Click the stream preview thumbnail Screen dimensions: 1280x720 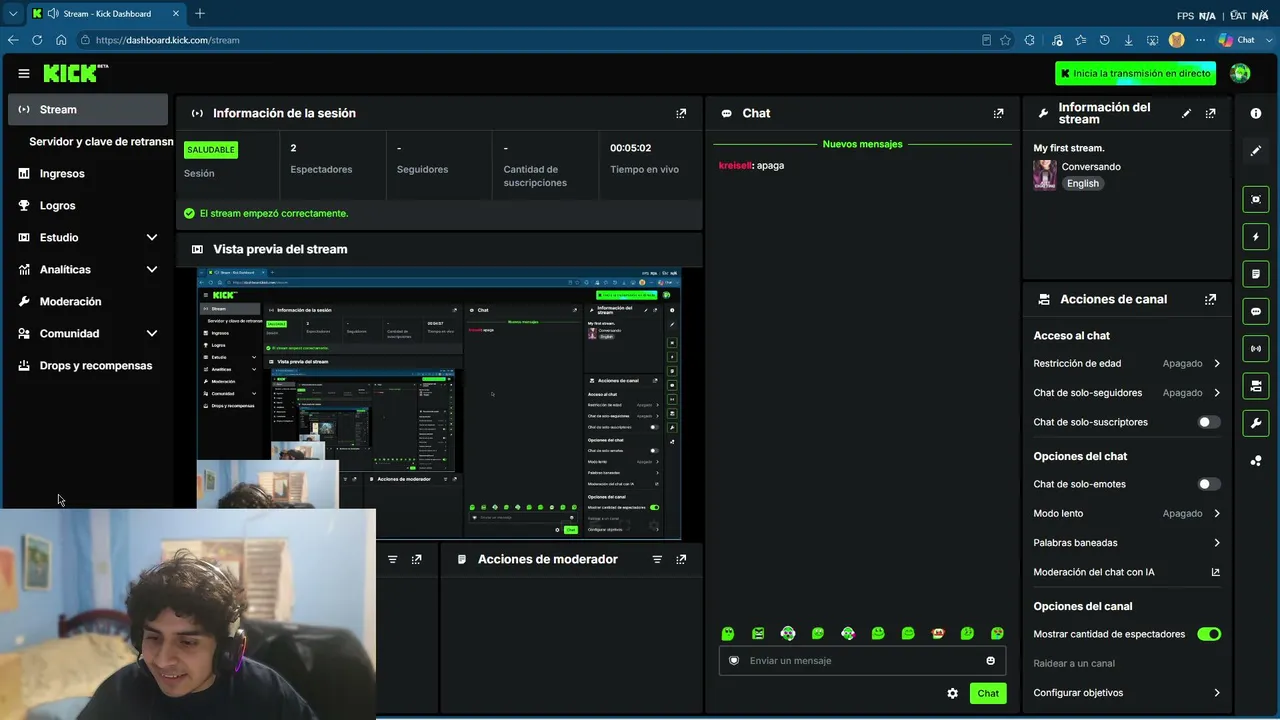coord(439,403)
